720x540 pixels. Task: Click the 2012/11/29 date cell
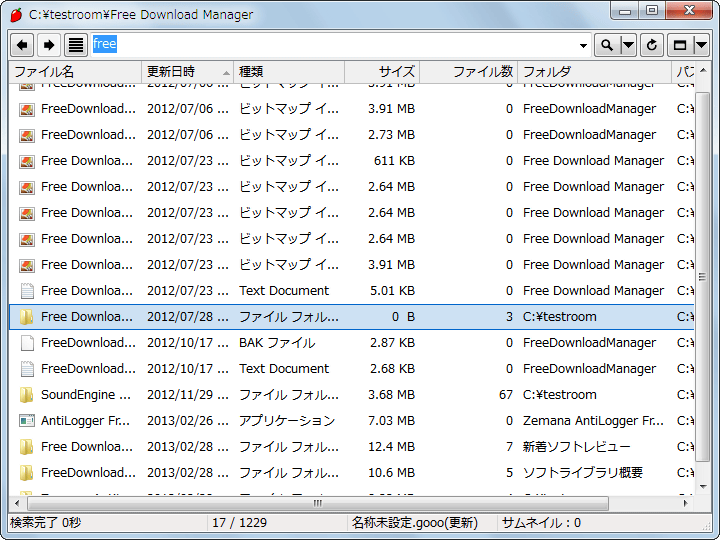[x=188, y=395]
